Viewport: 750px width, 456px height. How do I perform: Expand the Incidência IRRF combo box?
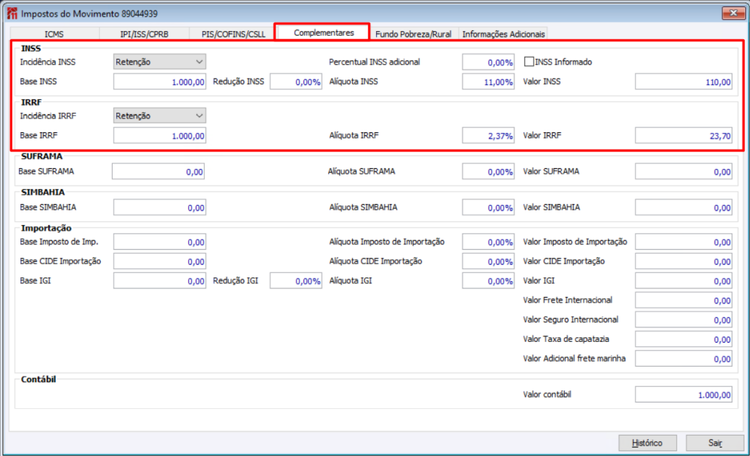point(160,116)
